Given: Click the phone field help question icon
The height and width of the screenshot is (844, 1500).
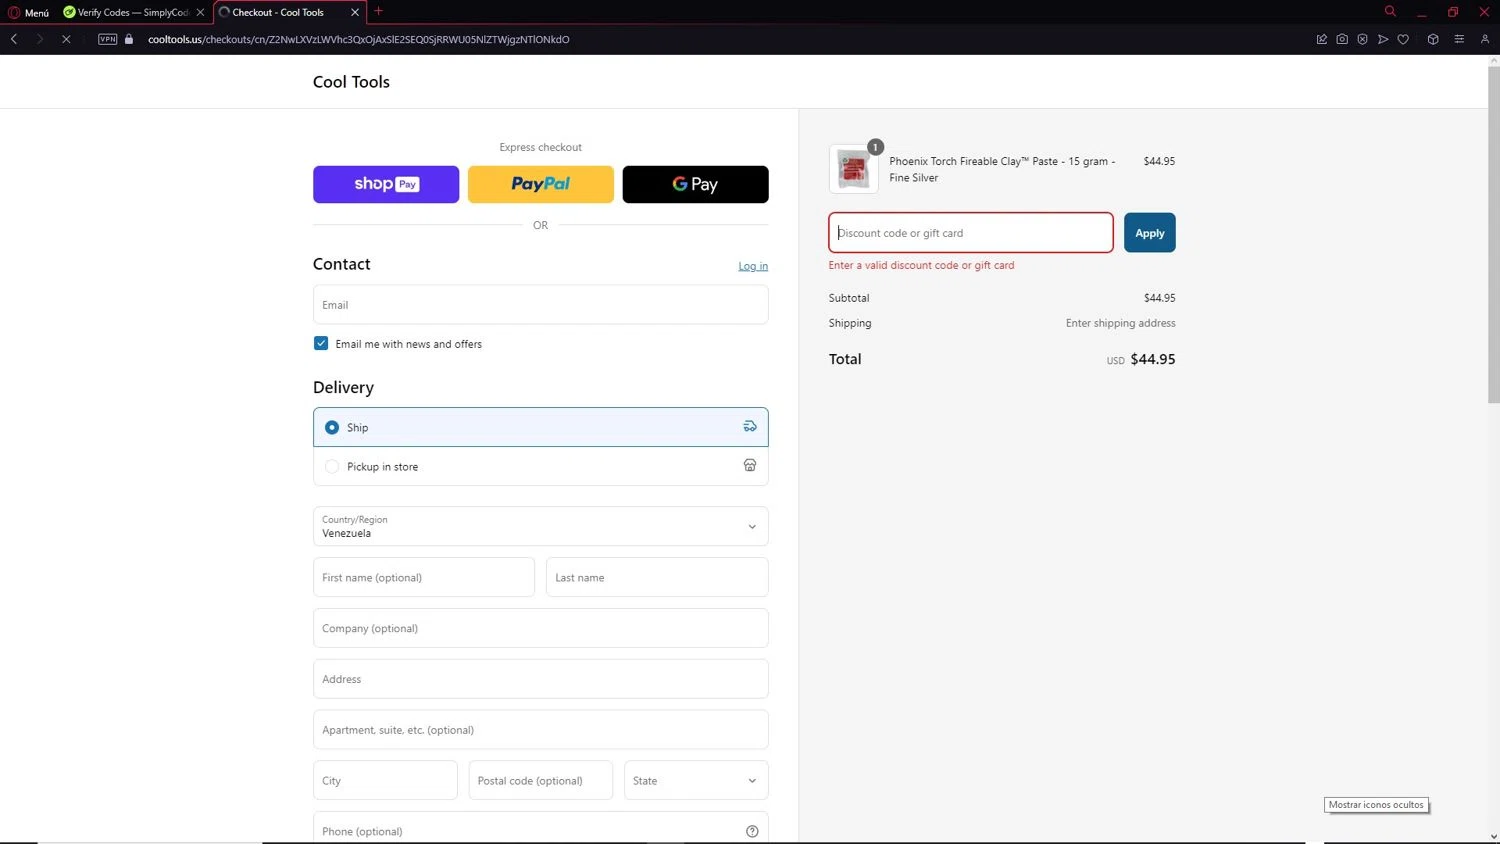Looking at the screenshot, I should 752,831.
